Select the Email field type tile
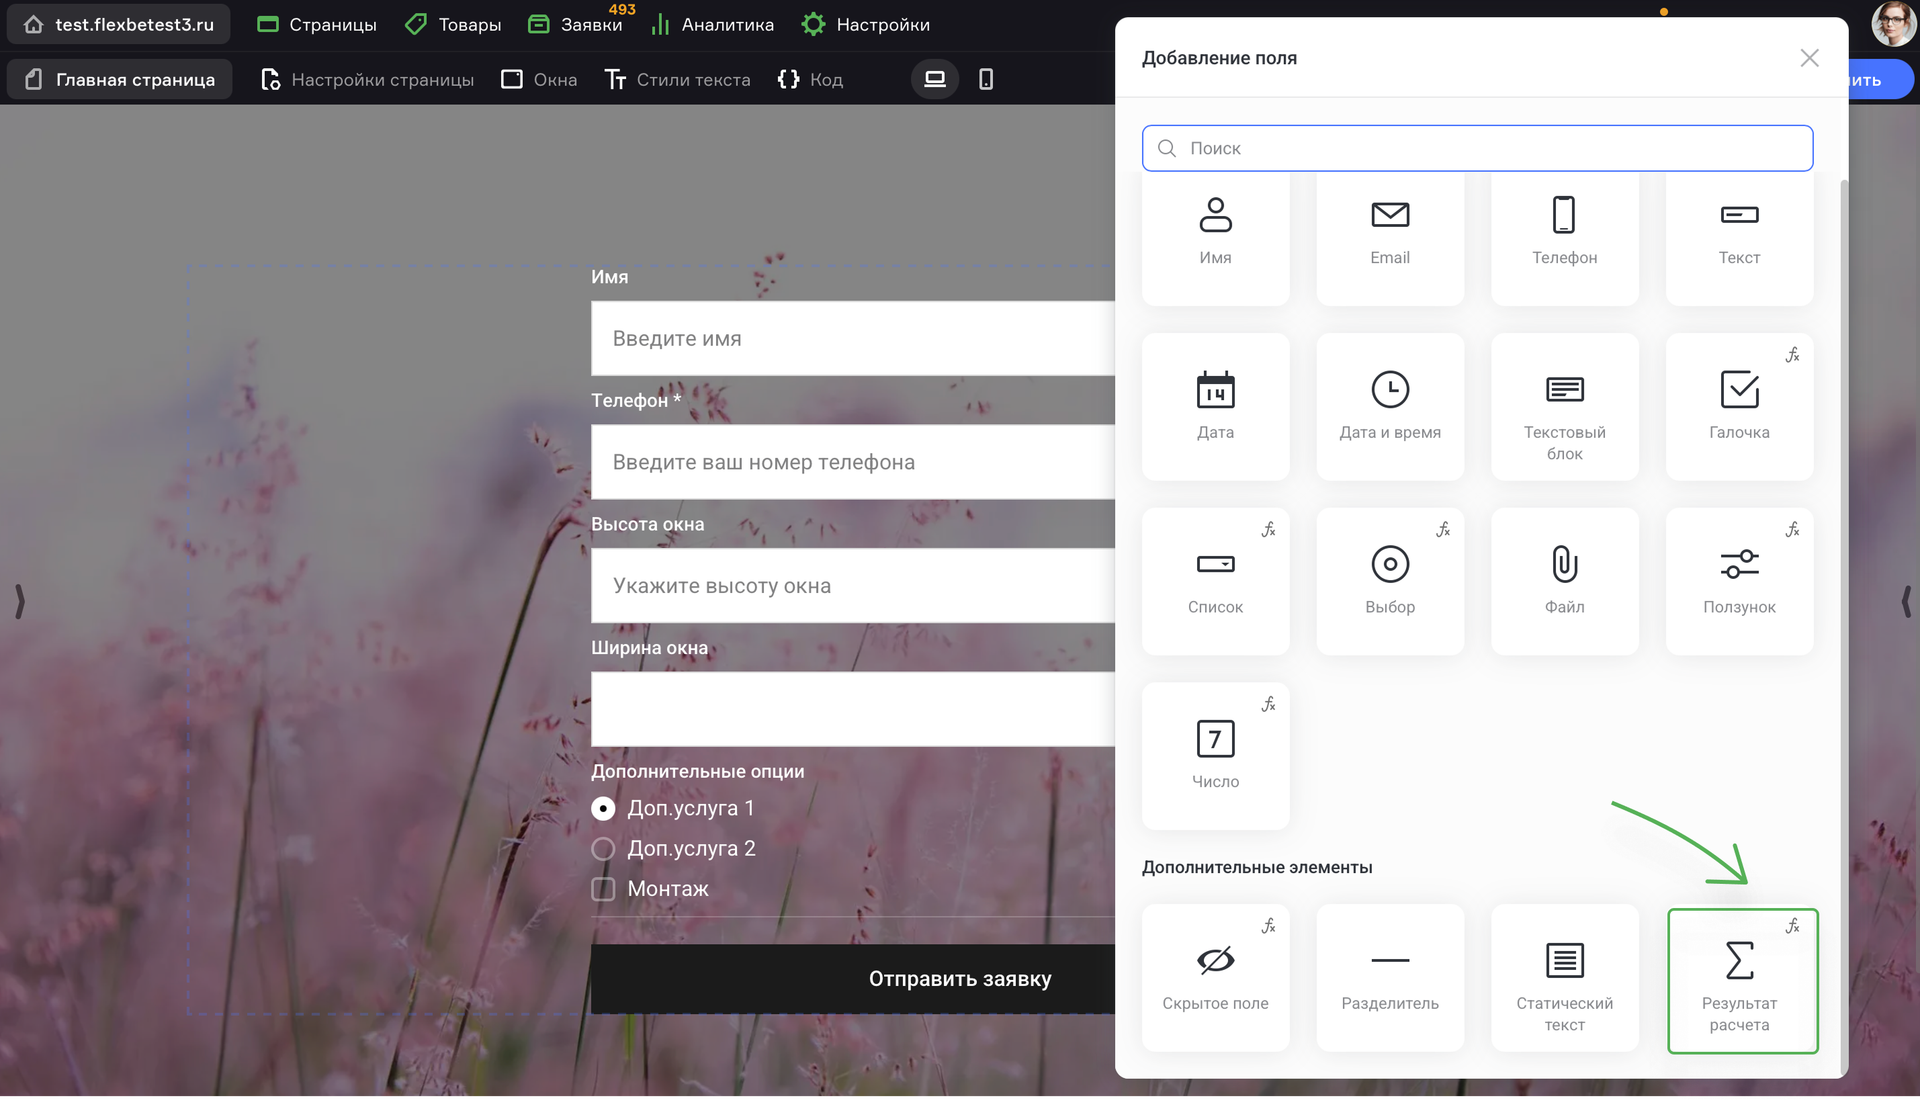Screen dimensions: 1920x1108 (1390, 235)
